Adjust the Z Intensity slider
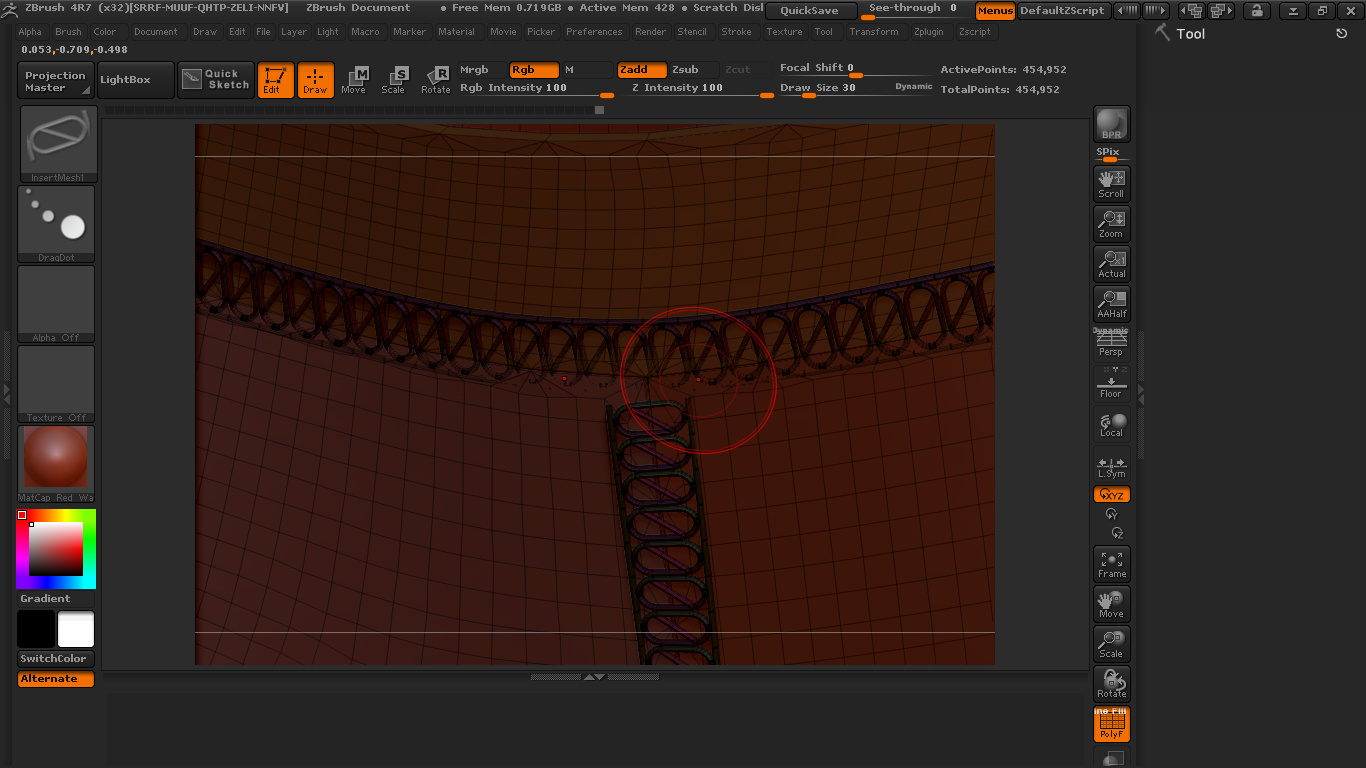Viewport: 1366px width, 768px height. (702, 88)
